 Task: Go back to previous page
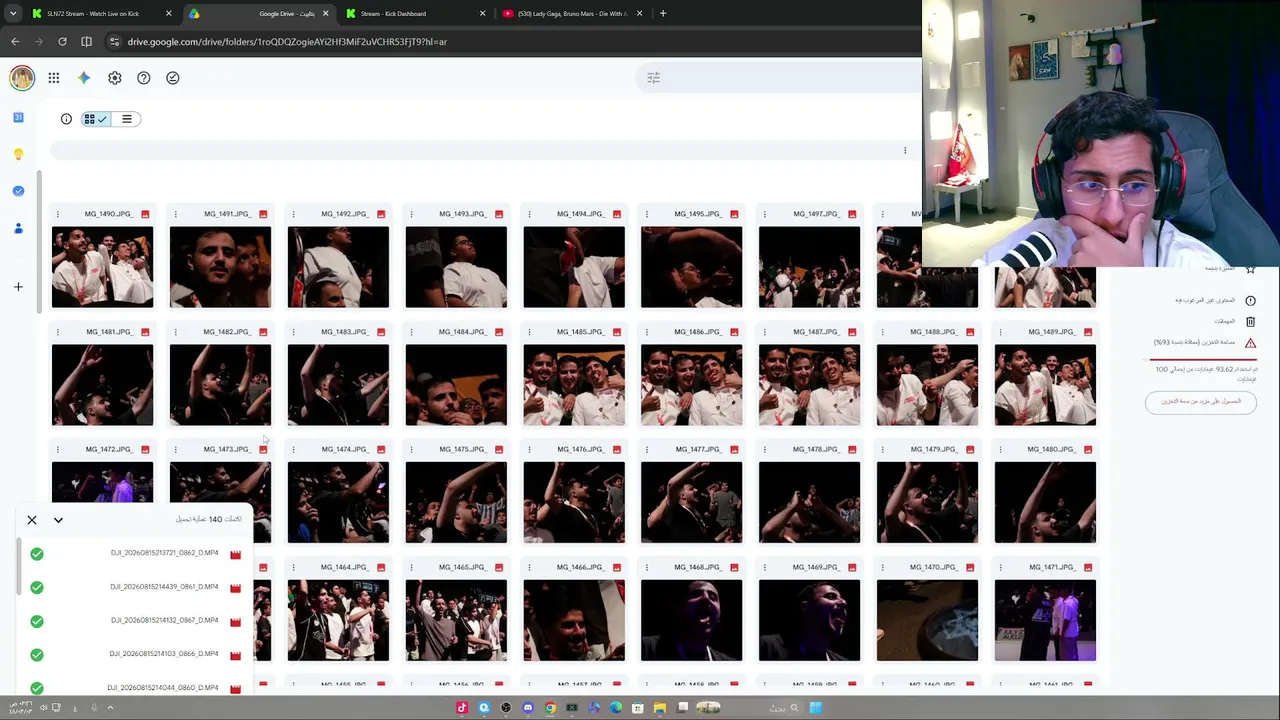point(15,42)
